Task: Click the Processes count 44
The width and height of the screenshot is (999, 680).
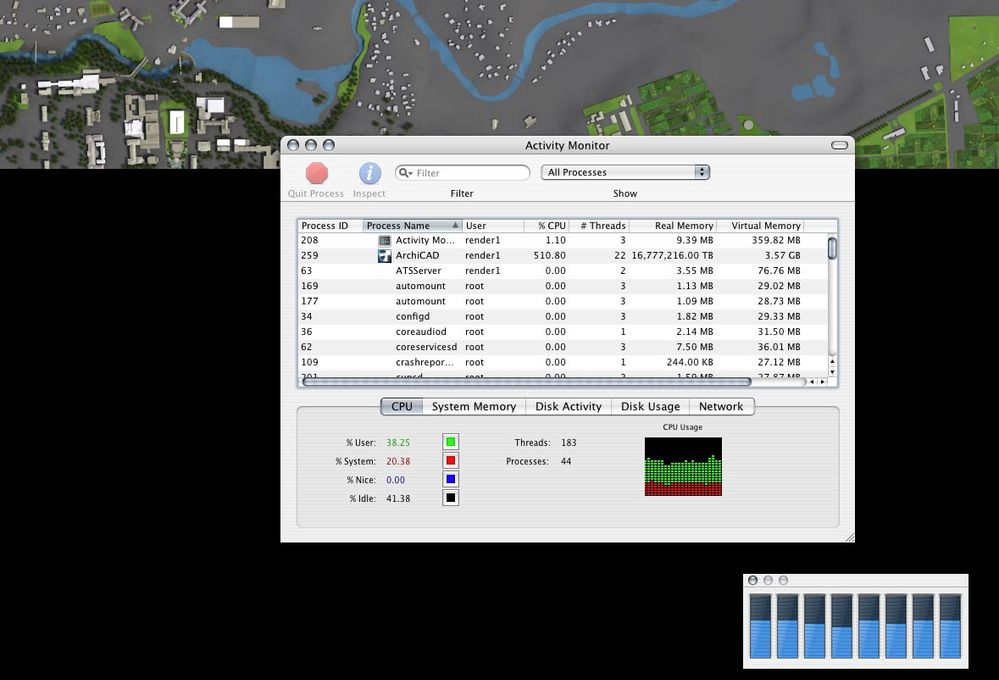Action: pos(566,461)
